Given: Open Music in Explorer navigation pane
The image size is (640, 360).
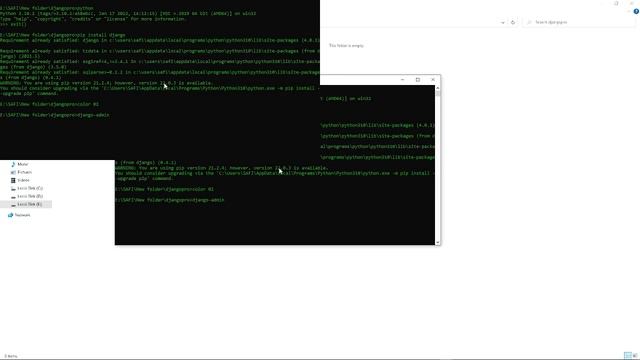Looking at the screenshot, I should pos(23,164).
